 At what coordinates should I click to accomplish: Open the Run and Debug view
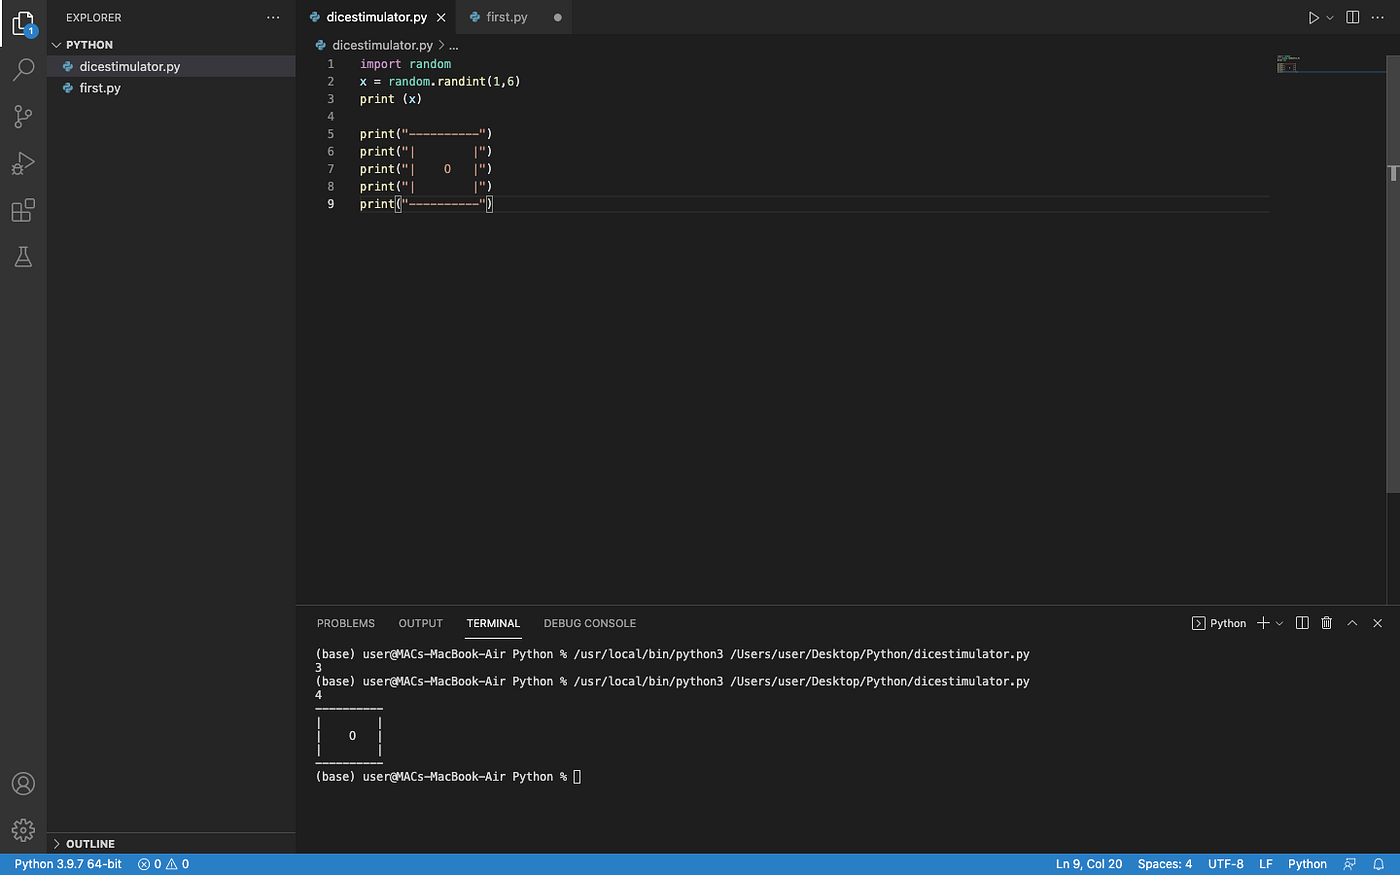tap(23, 163)
